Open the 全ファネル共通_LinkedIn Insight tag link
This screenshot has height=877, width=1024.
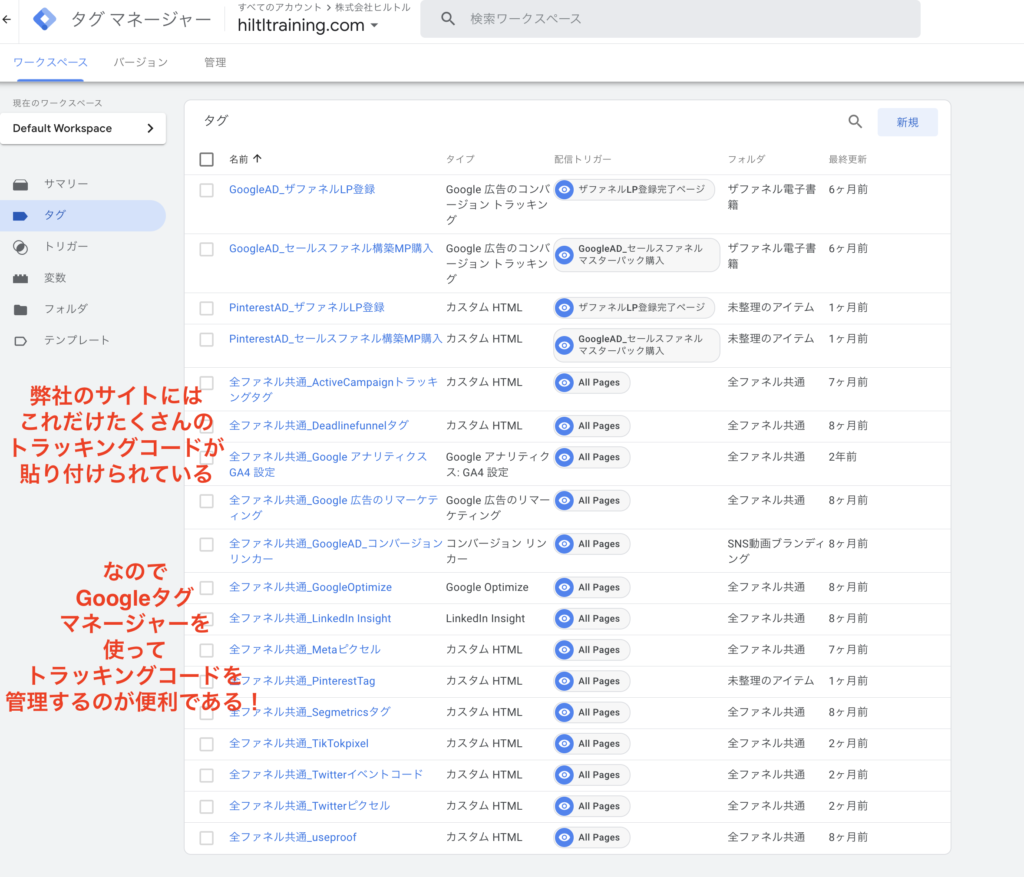point(310,618)
